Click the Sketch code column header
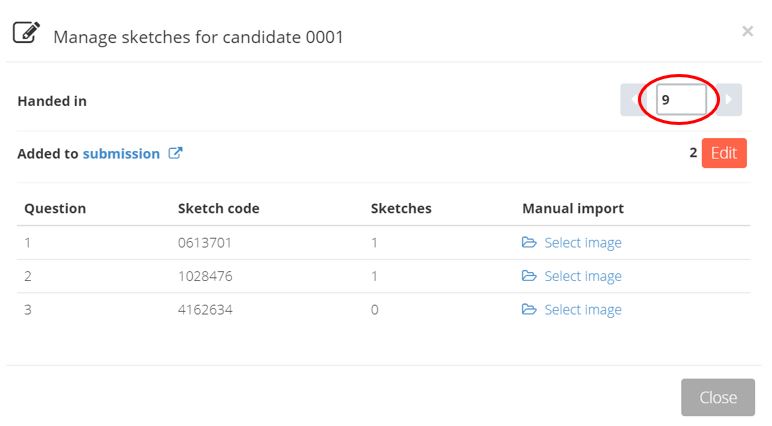Viewport: 772px width, 426px height. pos(219,208)
